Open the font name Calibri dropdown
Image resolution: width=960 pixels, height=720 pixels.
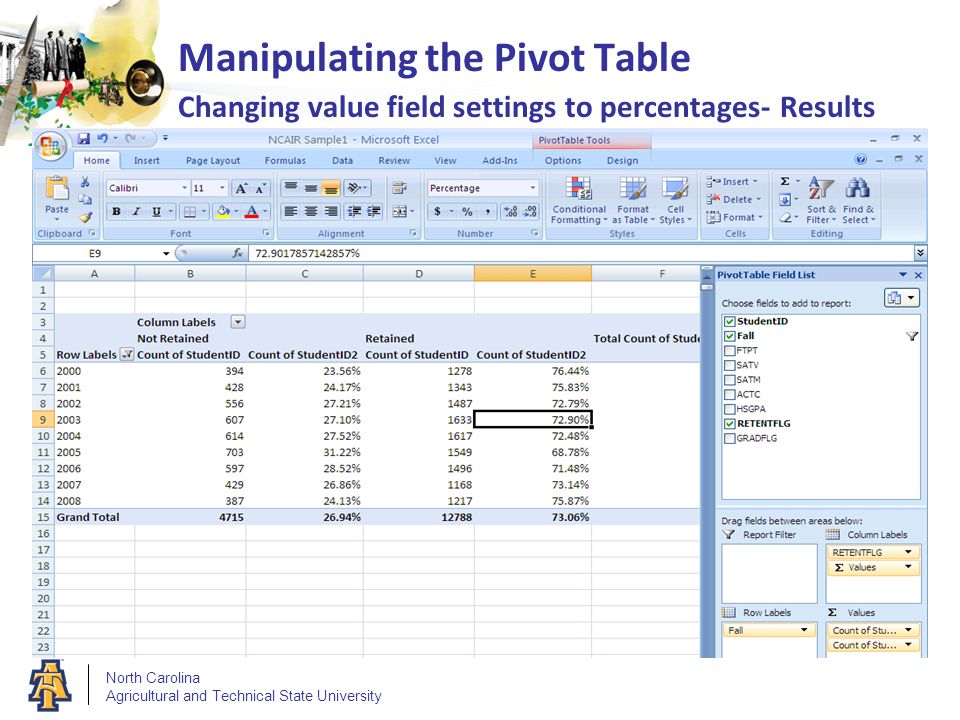(184, 188)
